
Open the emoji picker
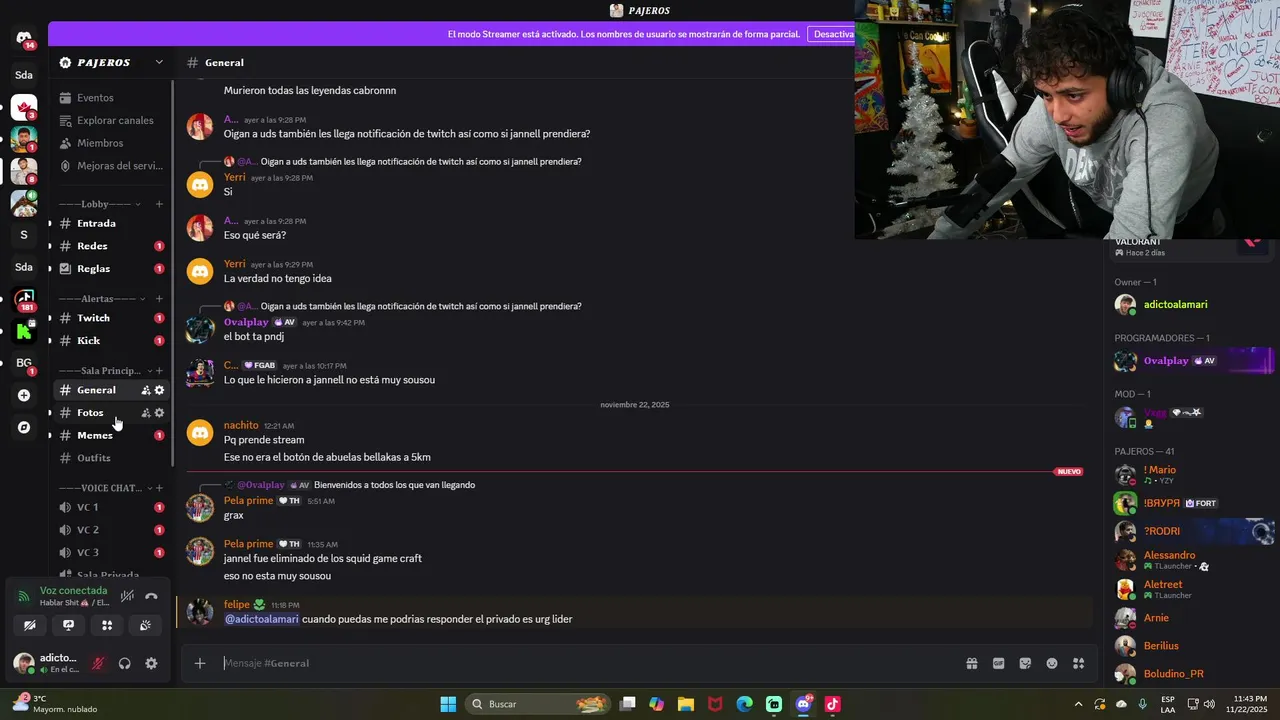1052,663
